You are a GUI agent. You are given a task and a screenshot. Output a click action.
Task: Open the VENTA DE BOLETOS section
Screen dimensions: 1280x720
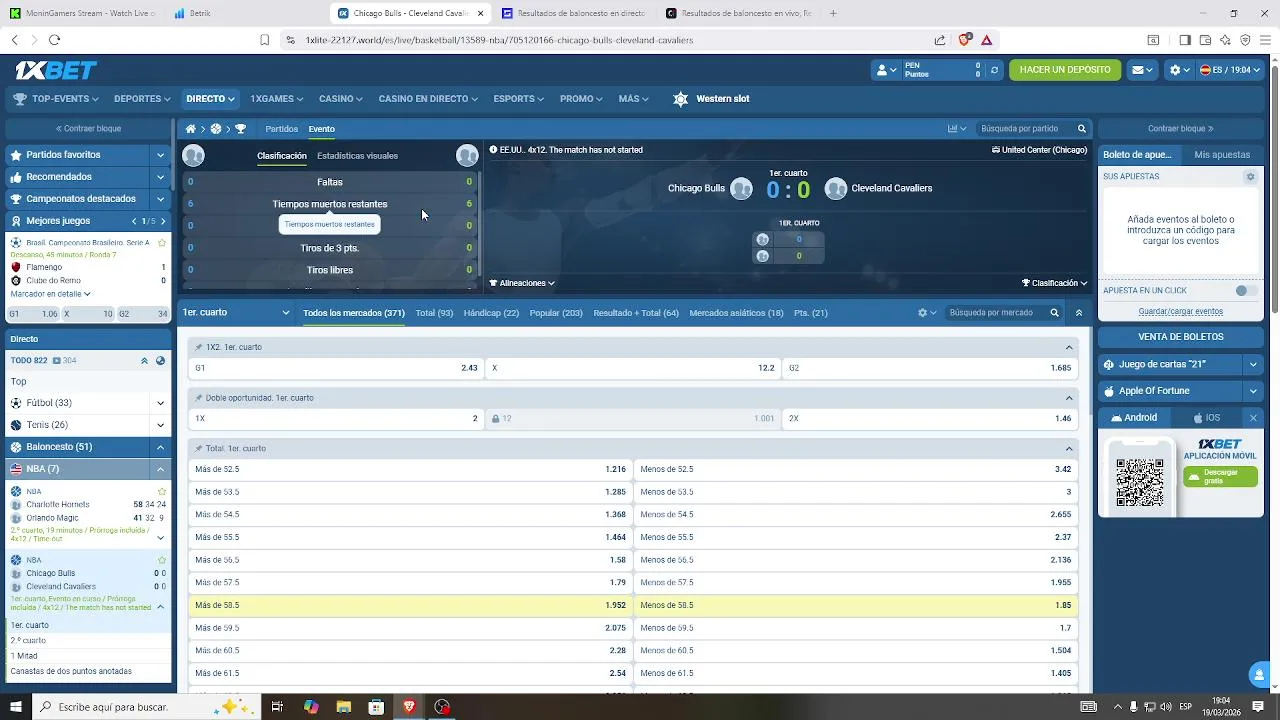coord(1181,337)
